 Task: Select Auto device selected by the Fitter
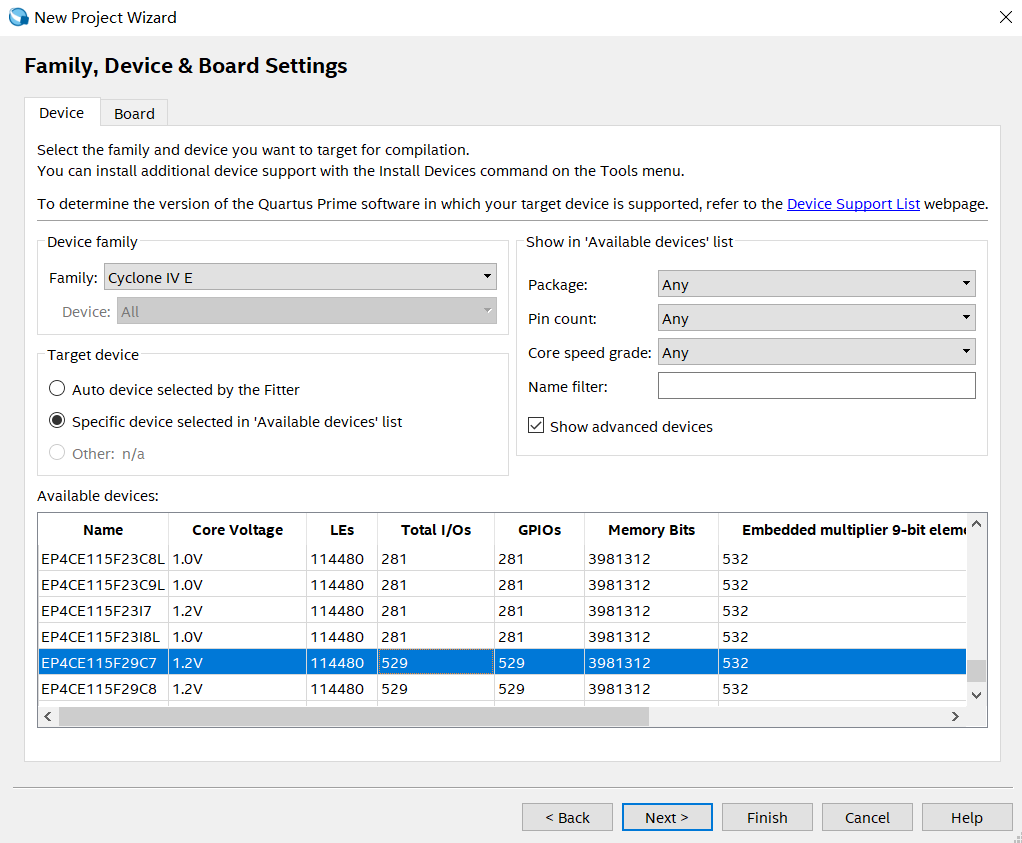pyautogui.click(x=57, y=389)
